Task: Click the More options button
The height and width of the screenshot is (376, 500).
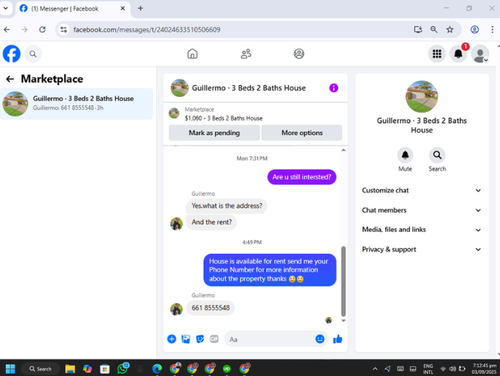Action: click(x=302, y=133)
